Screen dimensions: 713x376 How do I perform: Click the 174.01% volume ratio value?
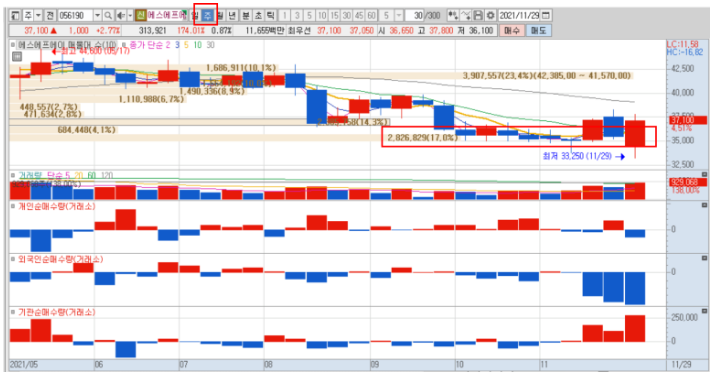(x=191, y=30)
